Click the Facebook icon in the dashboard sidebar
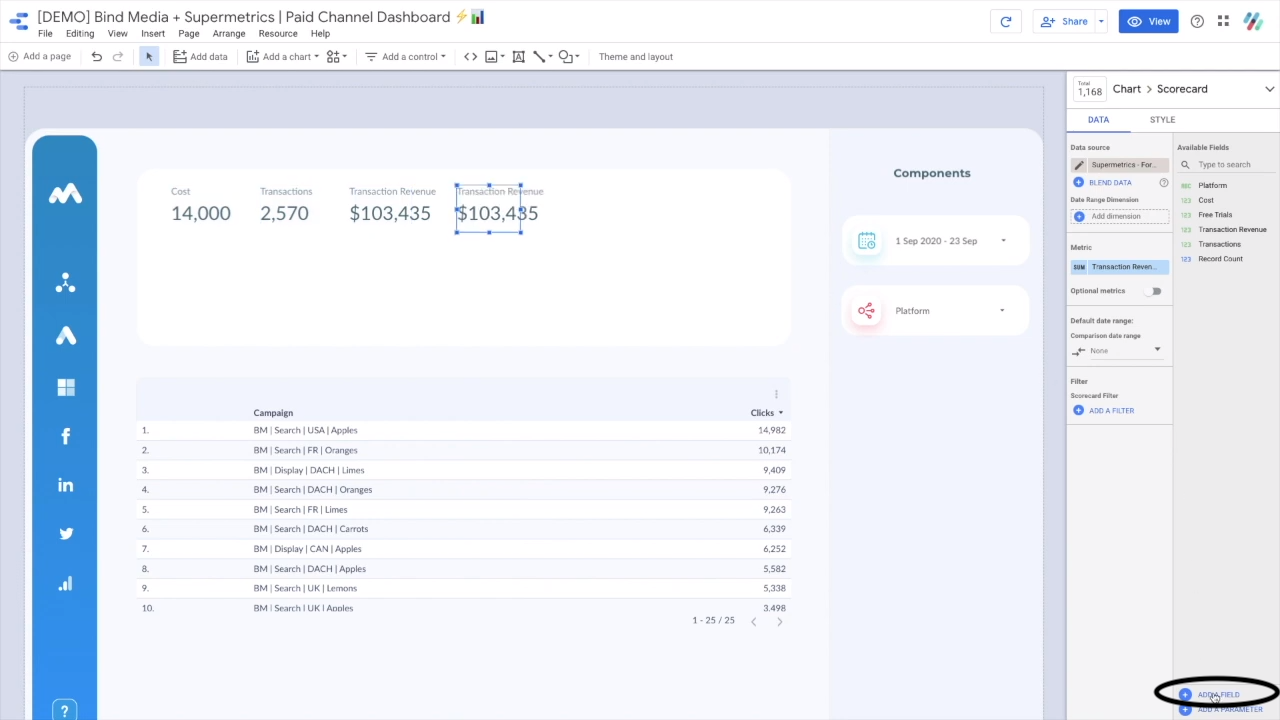 [x=65, y=436]
